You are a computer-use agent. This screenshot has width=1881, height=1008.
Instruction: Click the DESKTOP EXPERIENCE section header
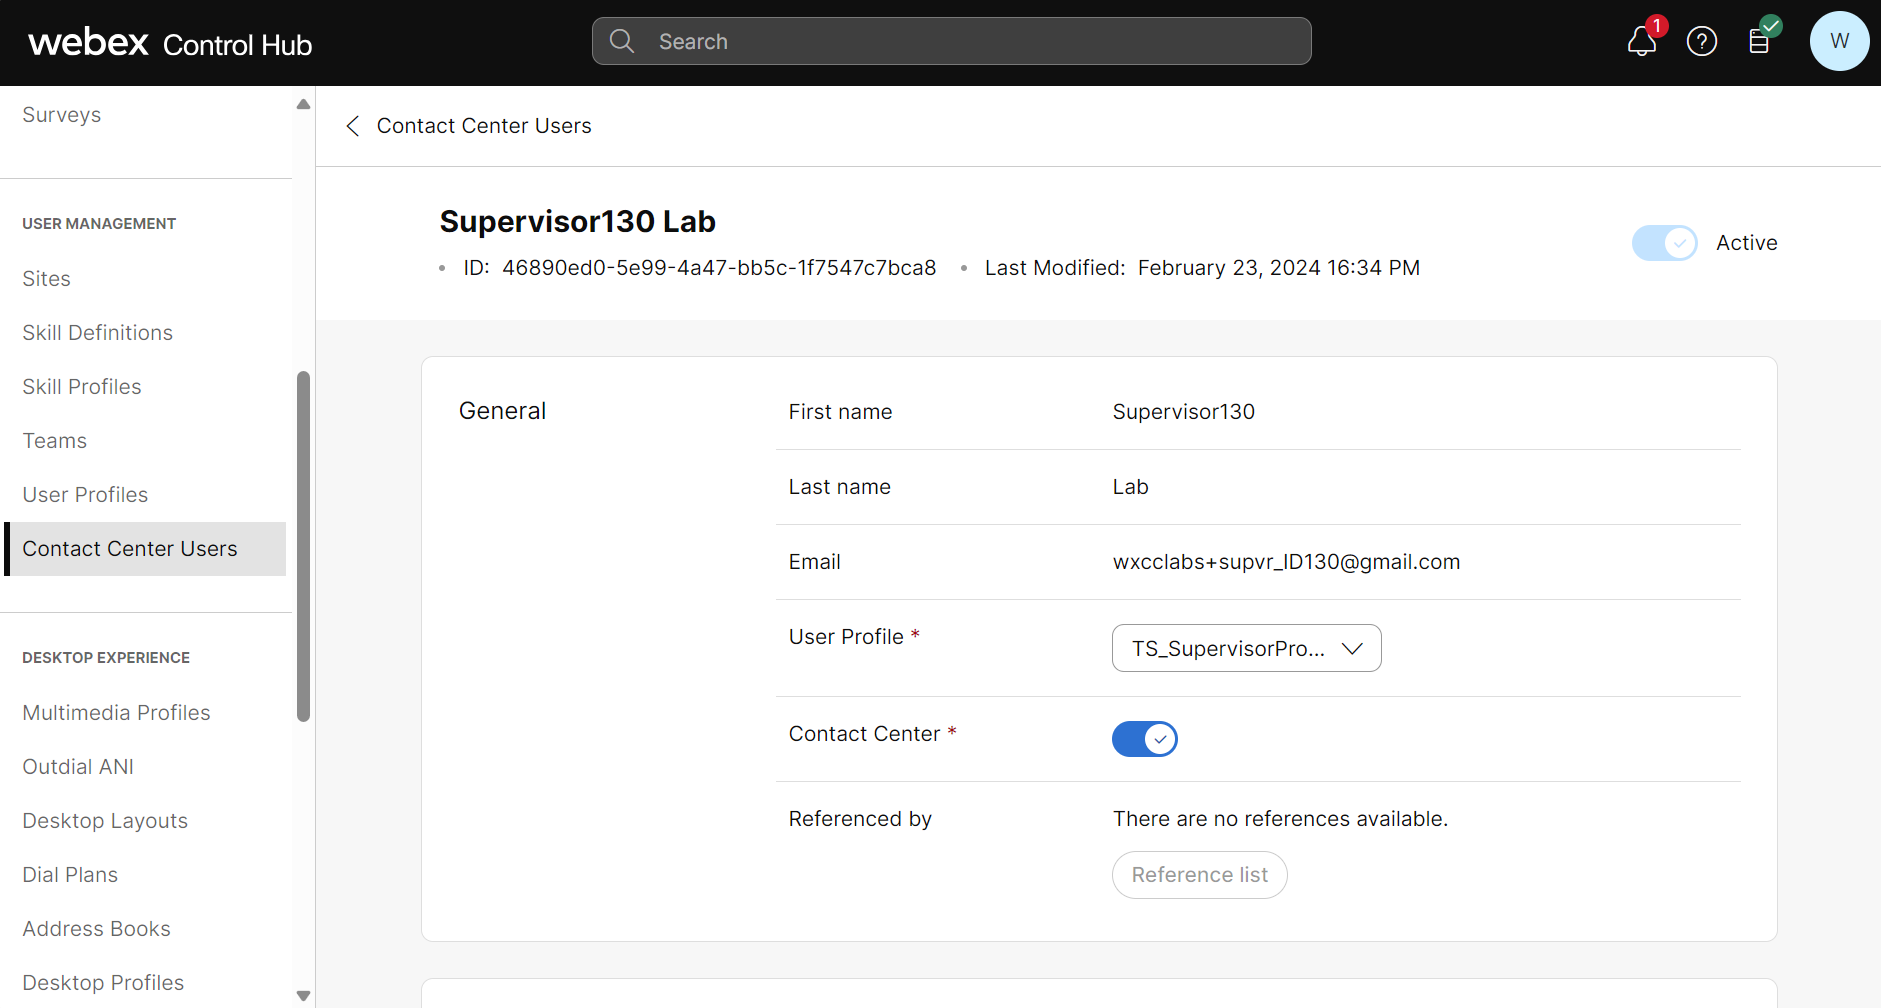(106, 658)
